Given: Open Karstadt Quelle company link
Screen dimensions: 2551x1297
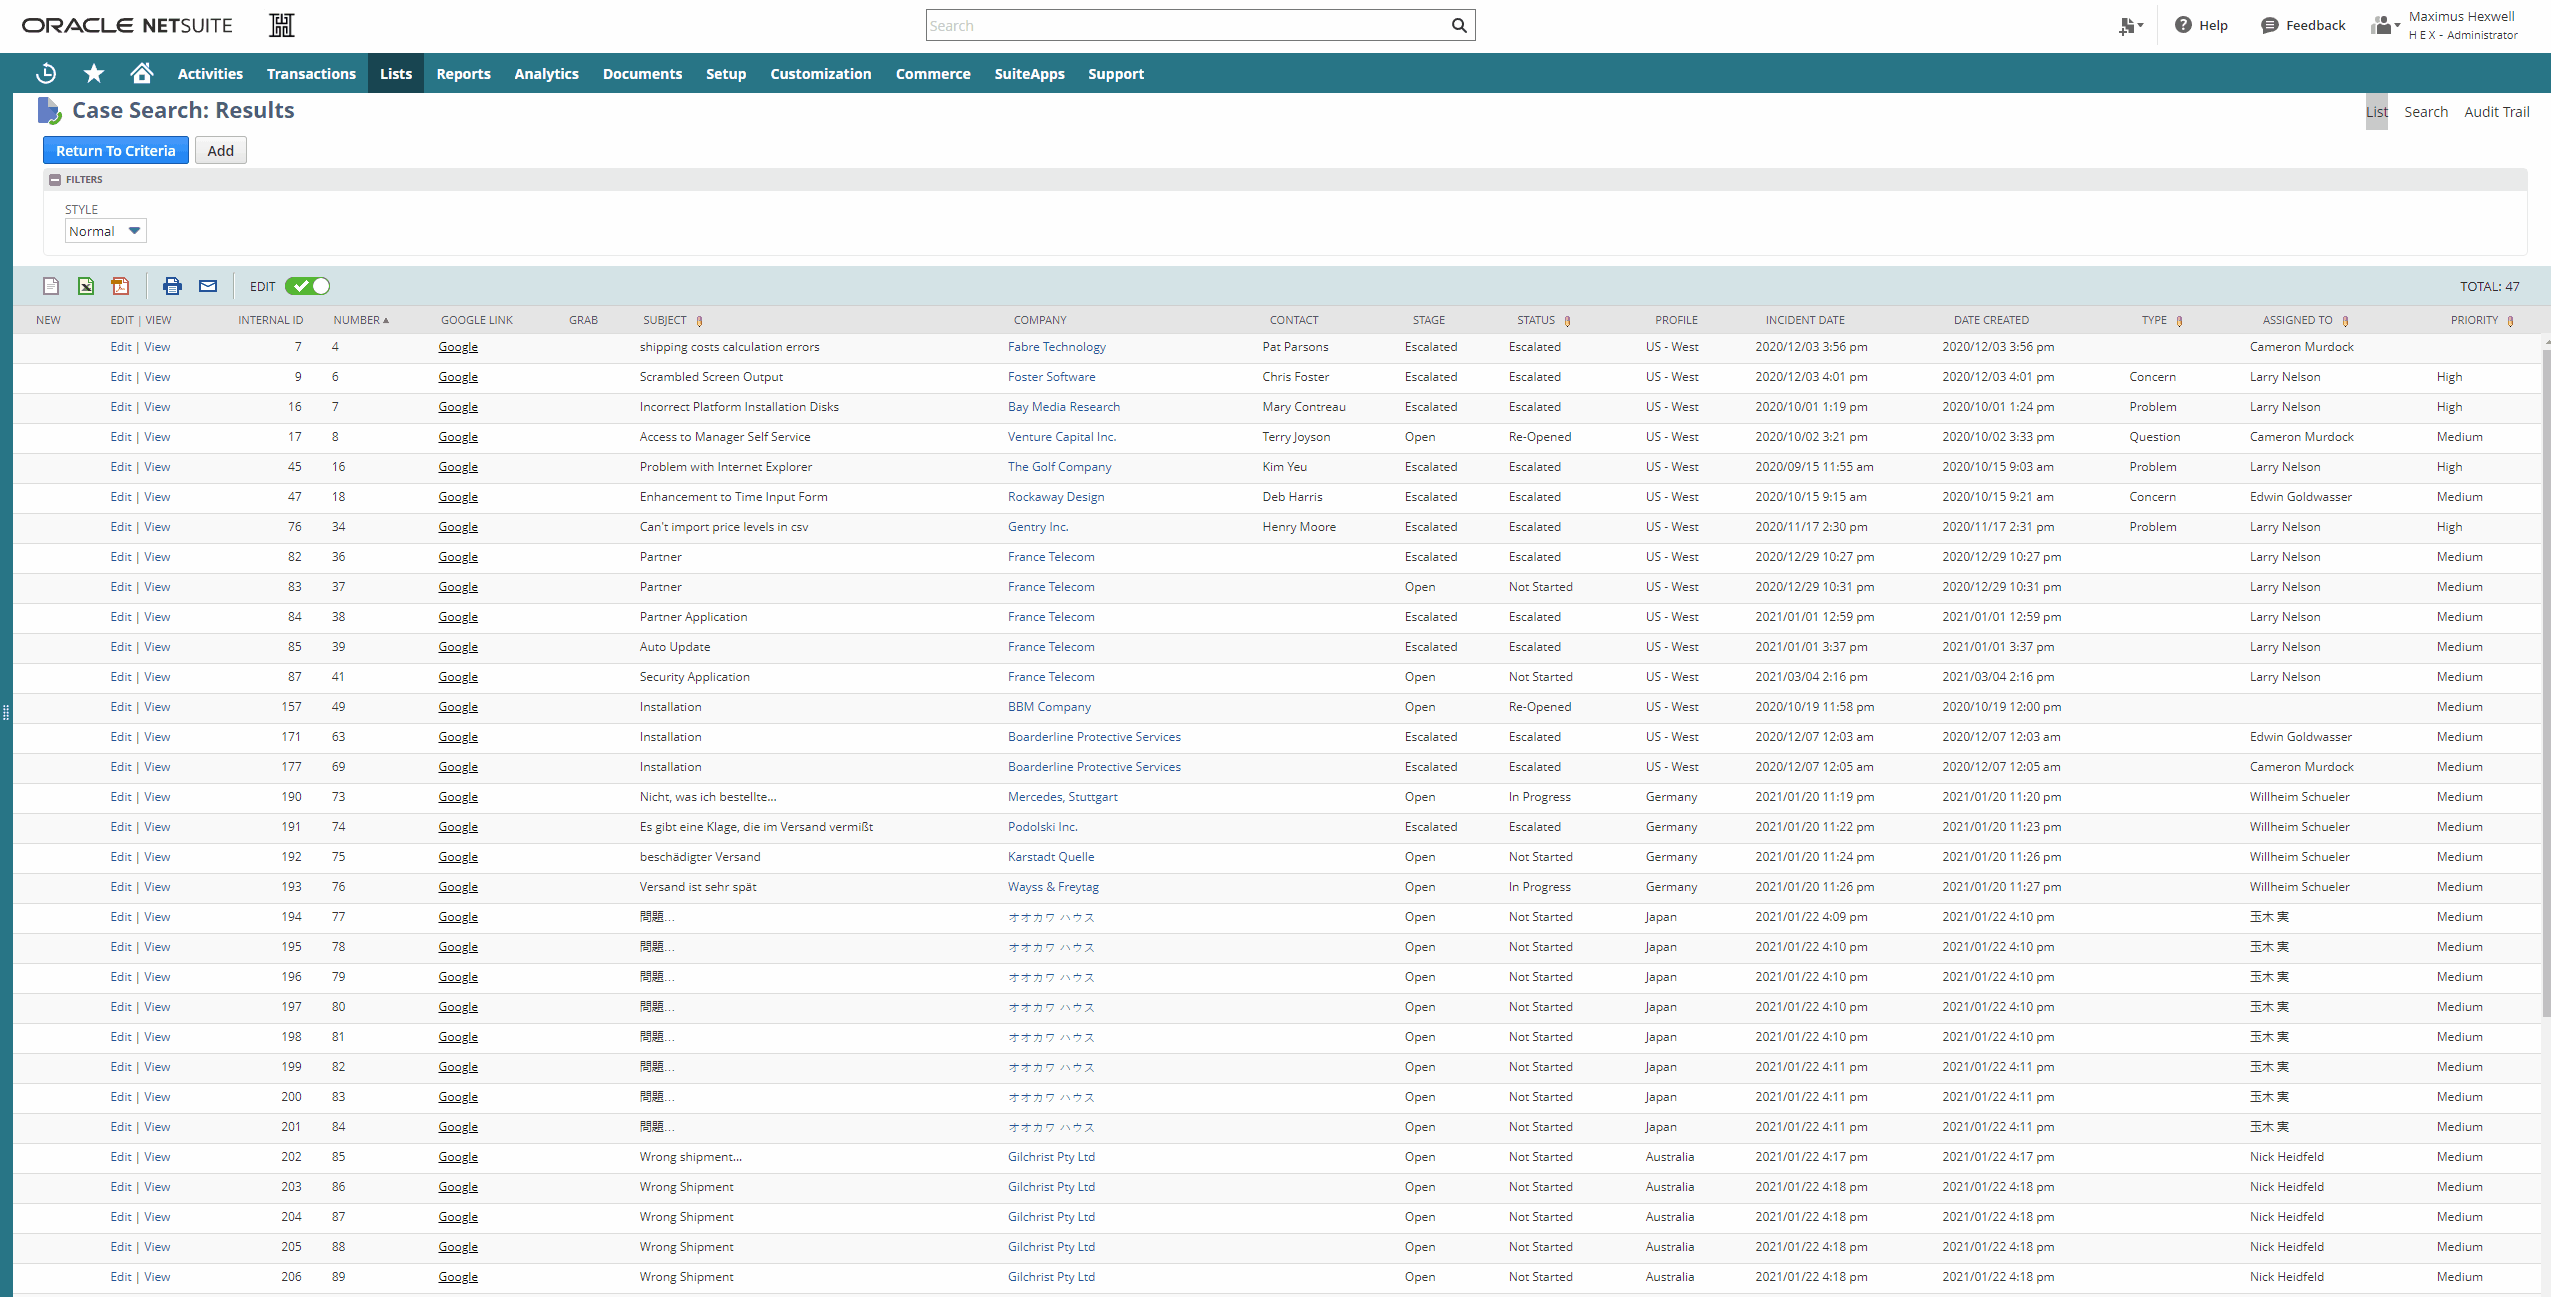Looking at the screenshot, I should (x=1051, y=857).
